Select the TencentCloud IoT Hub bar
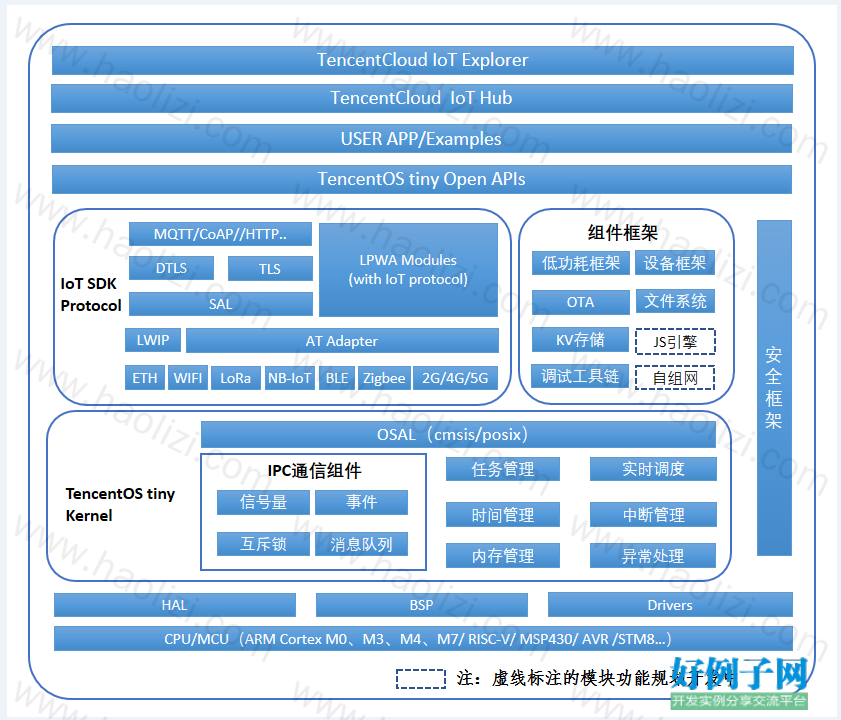 click(x=422, y=98)
